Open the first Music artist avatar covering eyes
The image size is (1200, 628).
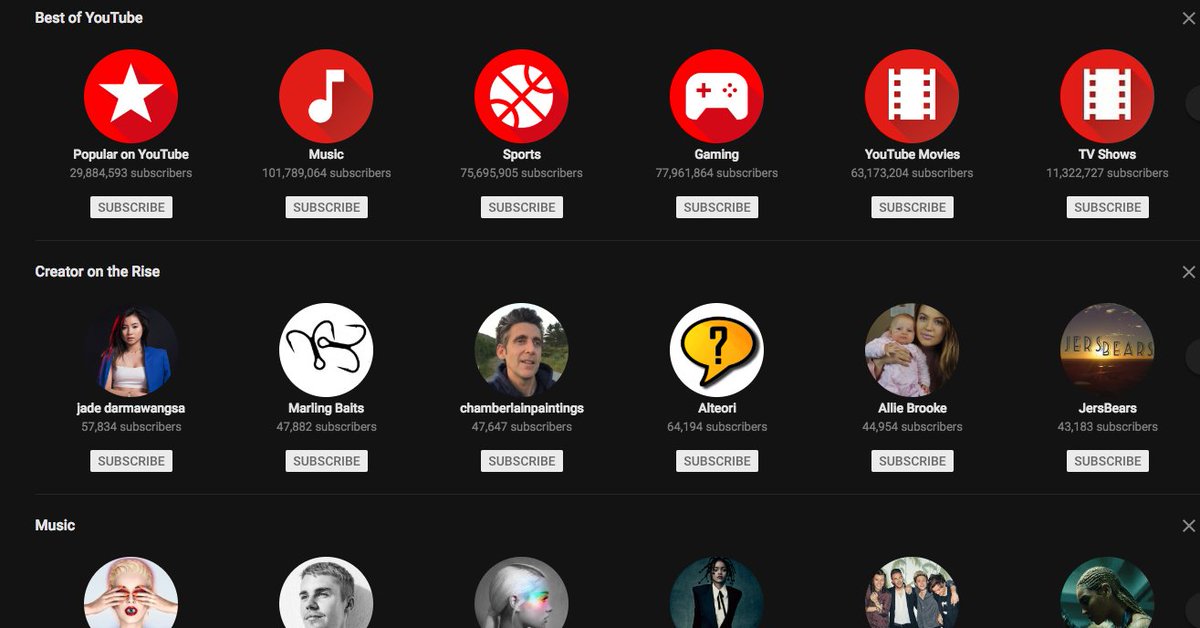pos(131,593)
